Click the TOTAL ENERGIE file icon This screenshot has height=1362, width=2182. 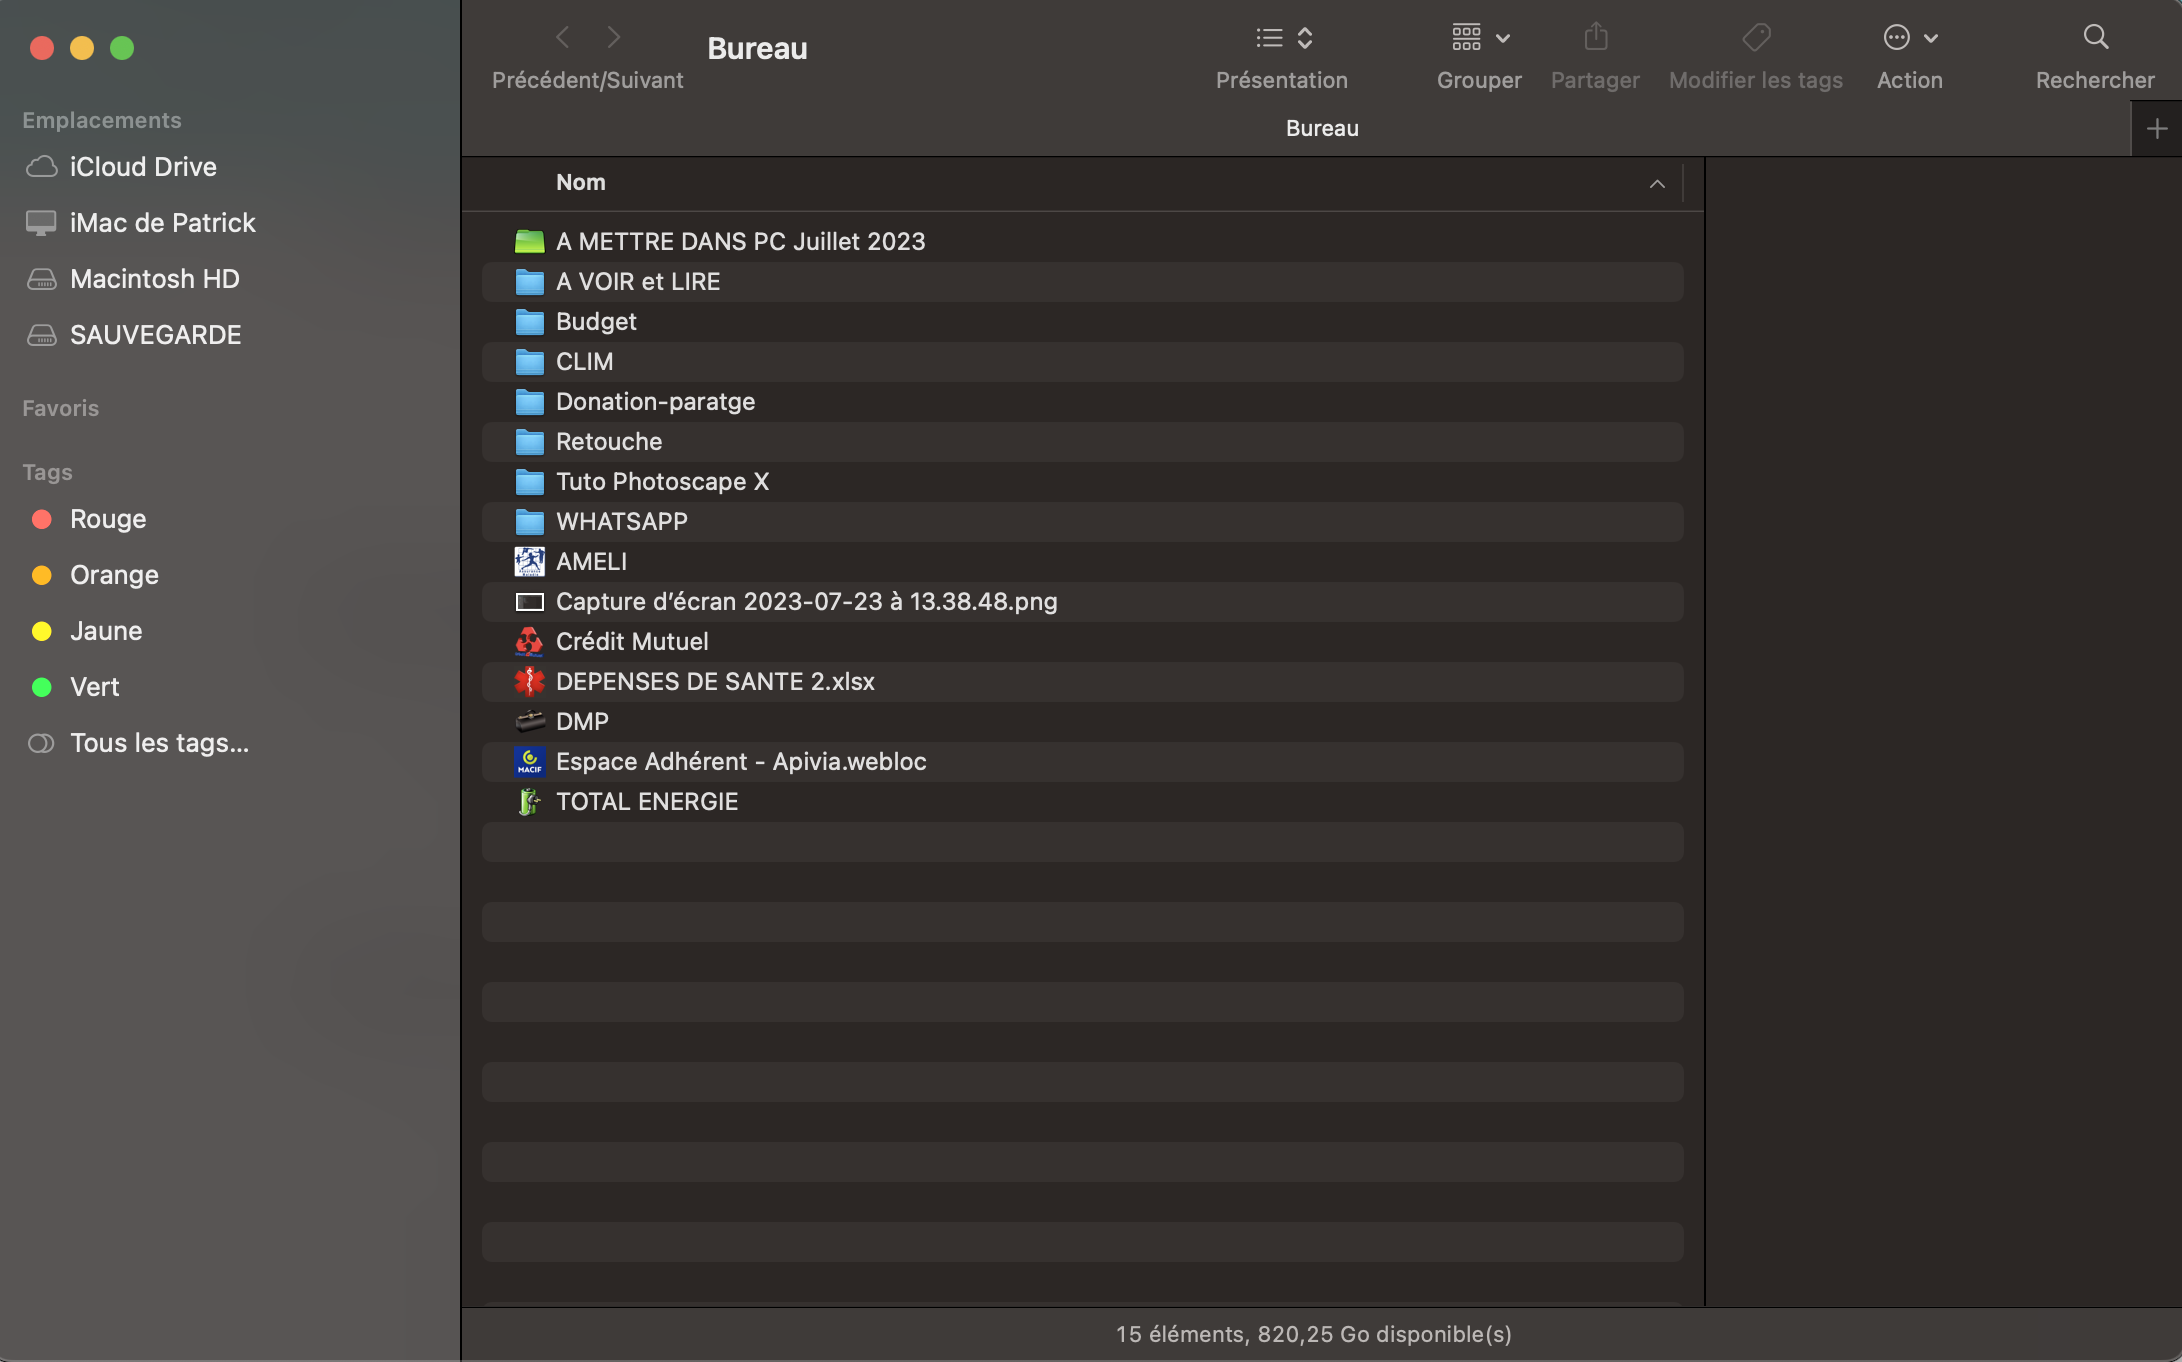pos(529,801)
